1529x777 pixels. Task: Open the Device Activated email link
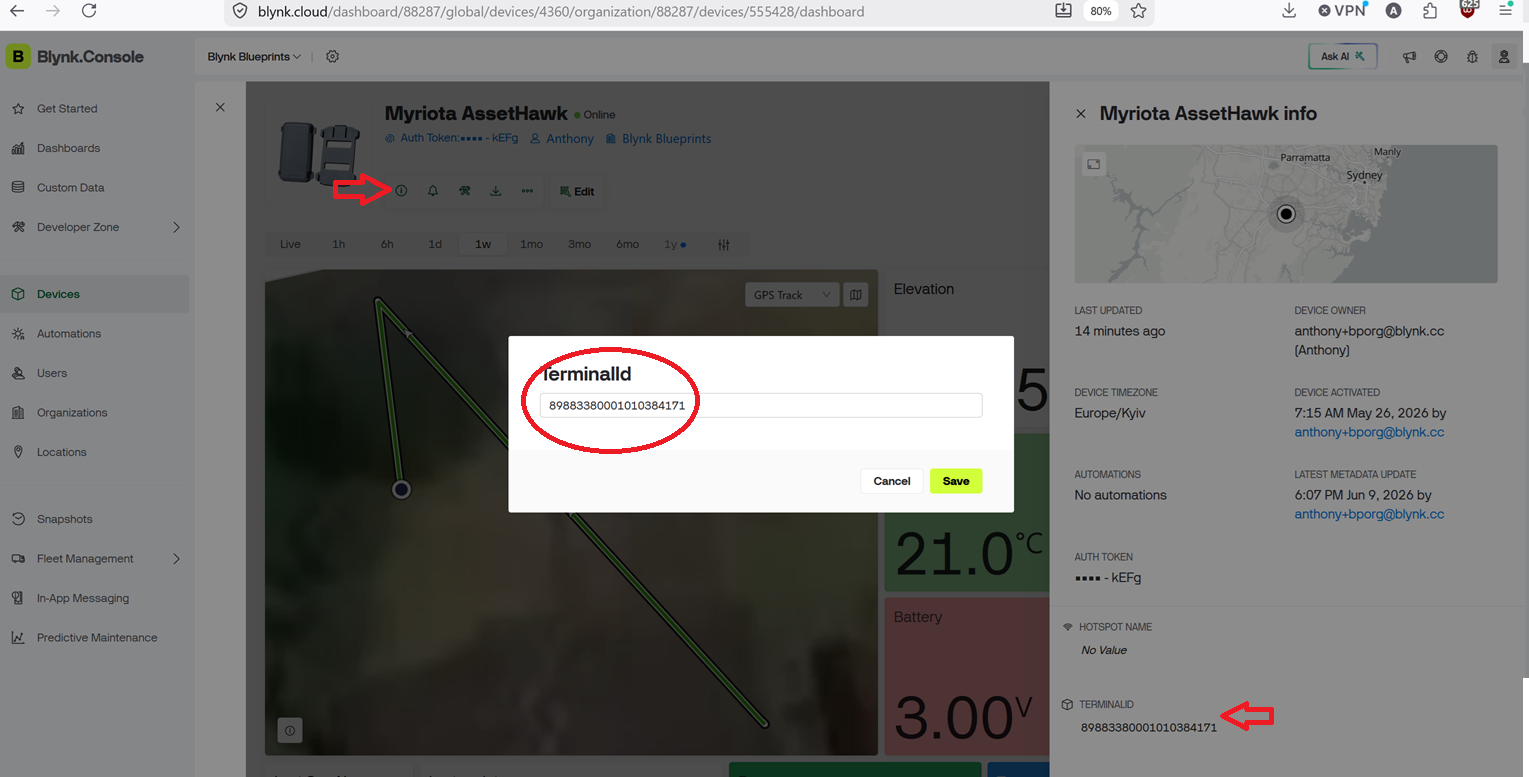click(x=1369, y=432)
